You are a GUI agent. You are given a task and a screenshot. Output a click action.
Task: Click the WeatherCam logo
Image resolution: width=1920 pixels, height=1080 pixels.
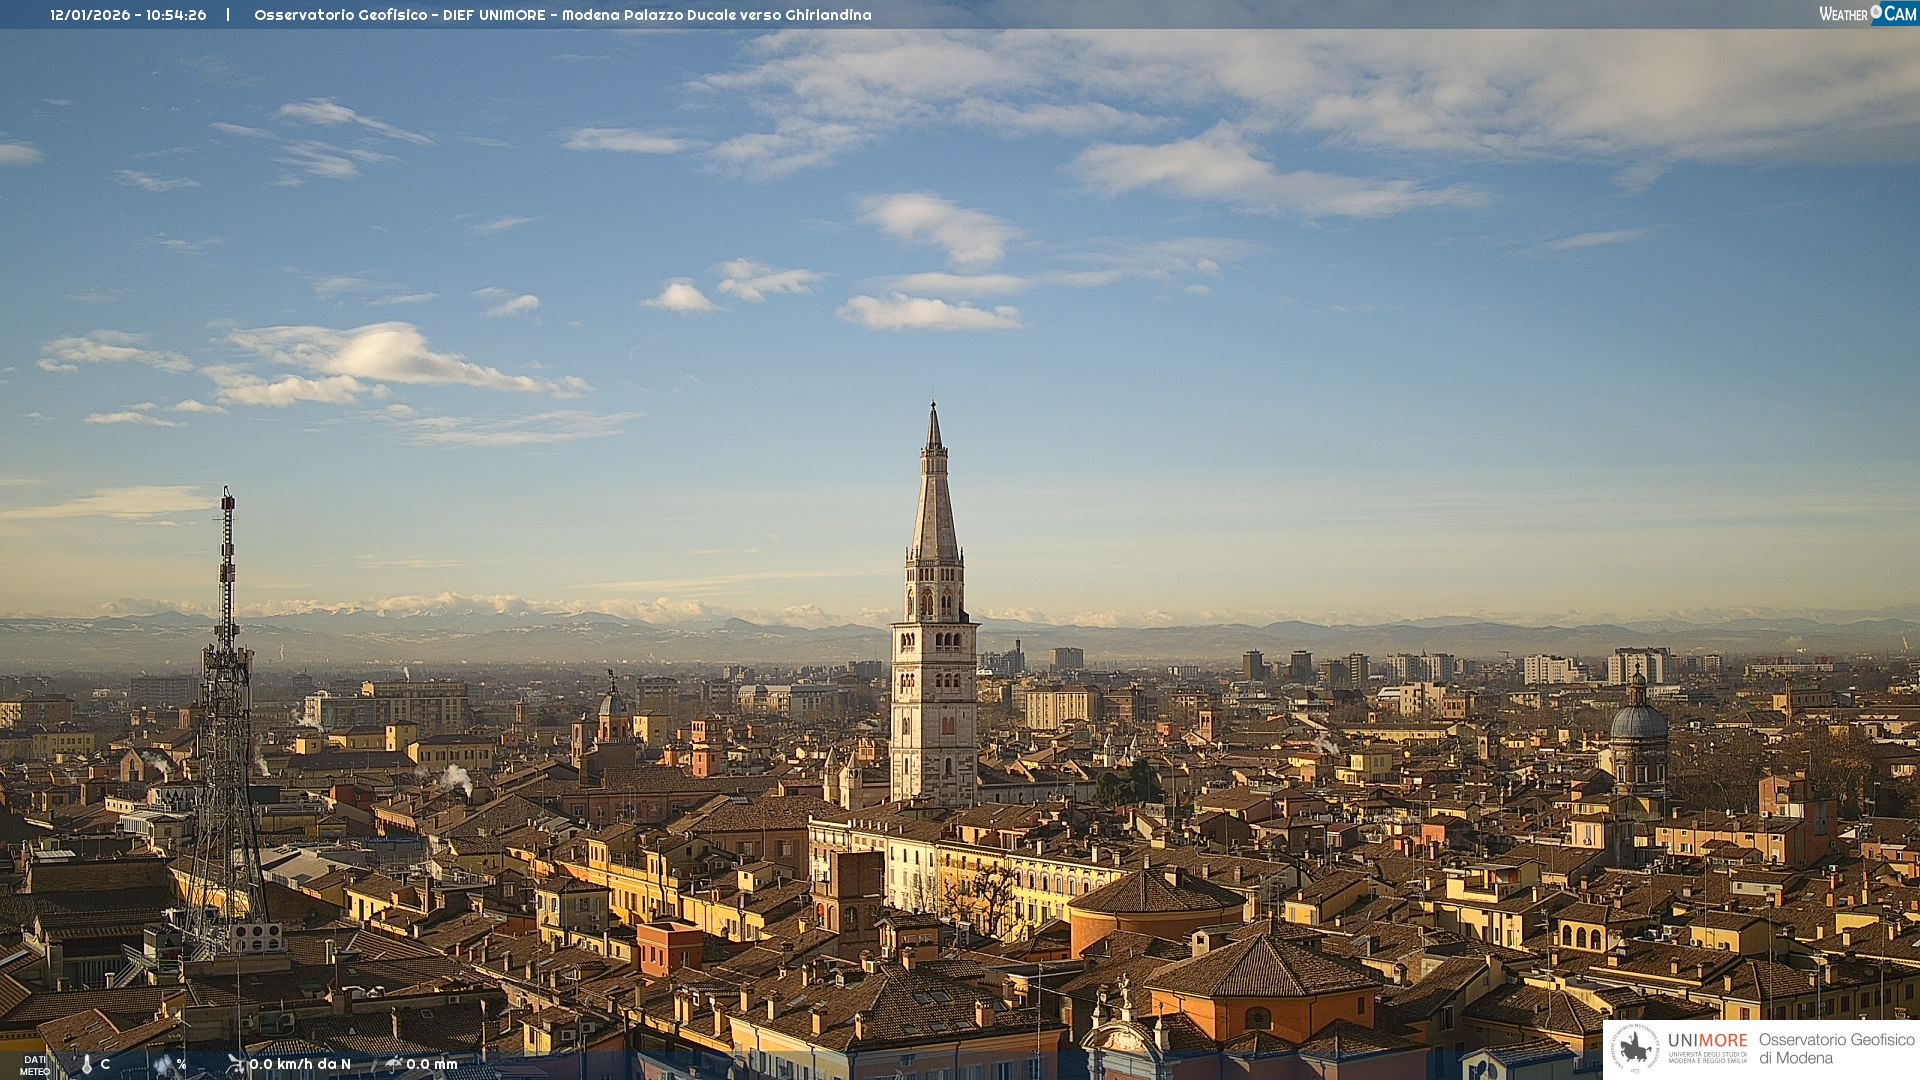point(1867,14)
